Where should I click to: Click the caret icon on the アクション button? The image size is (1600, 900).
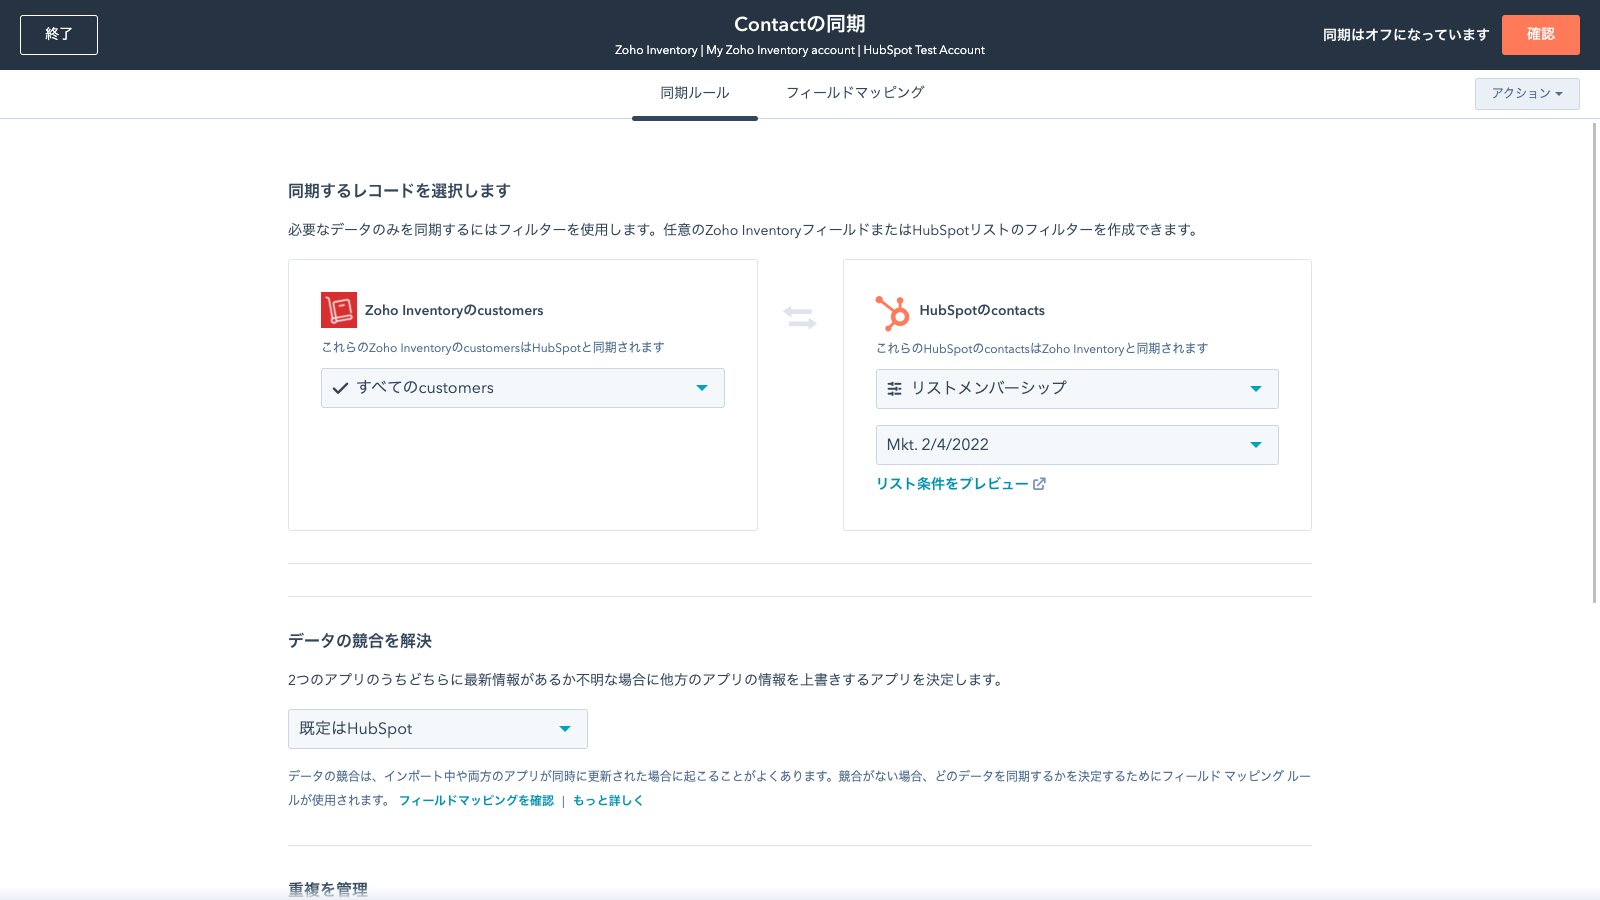(1558, 93)
